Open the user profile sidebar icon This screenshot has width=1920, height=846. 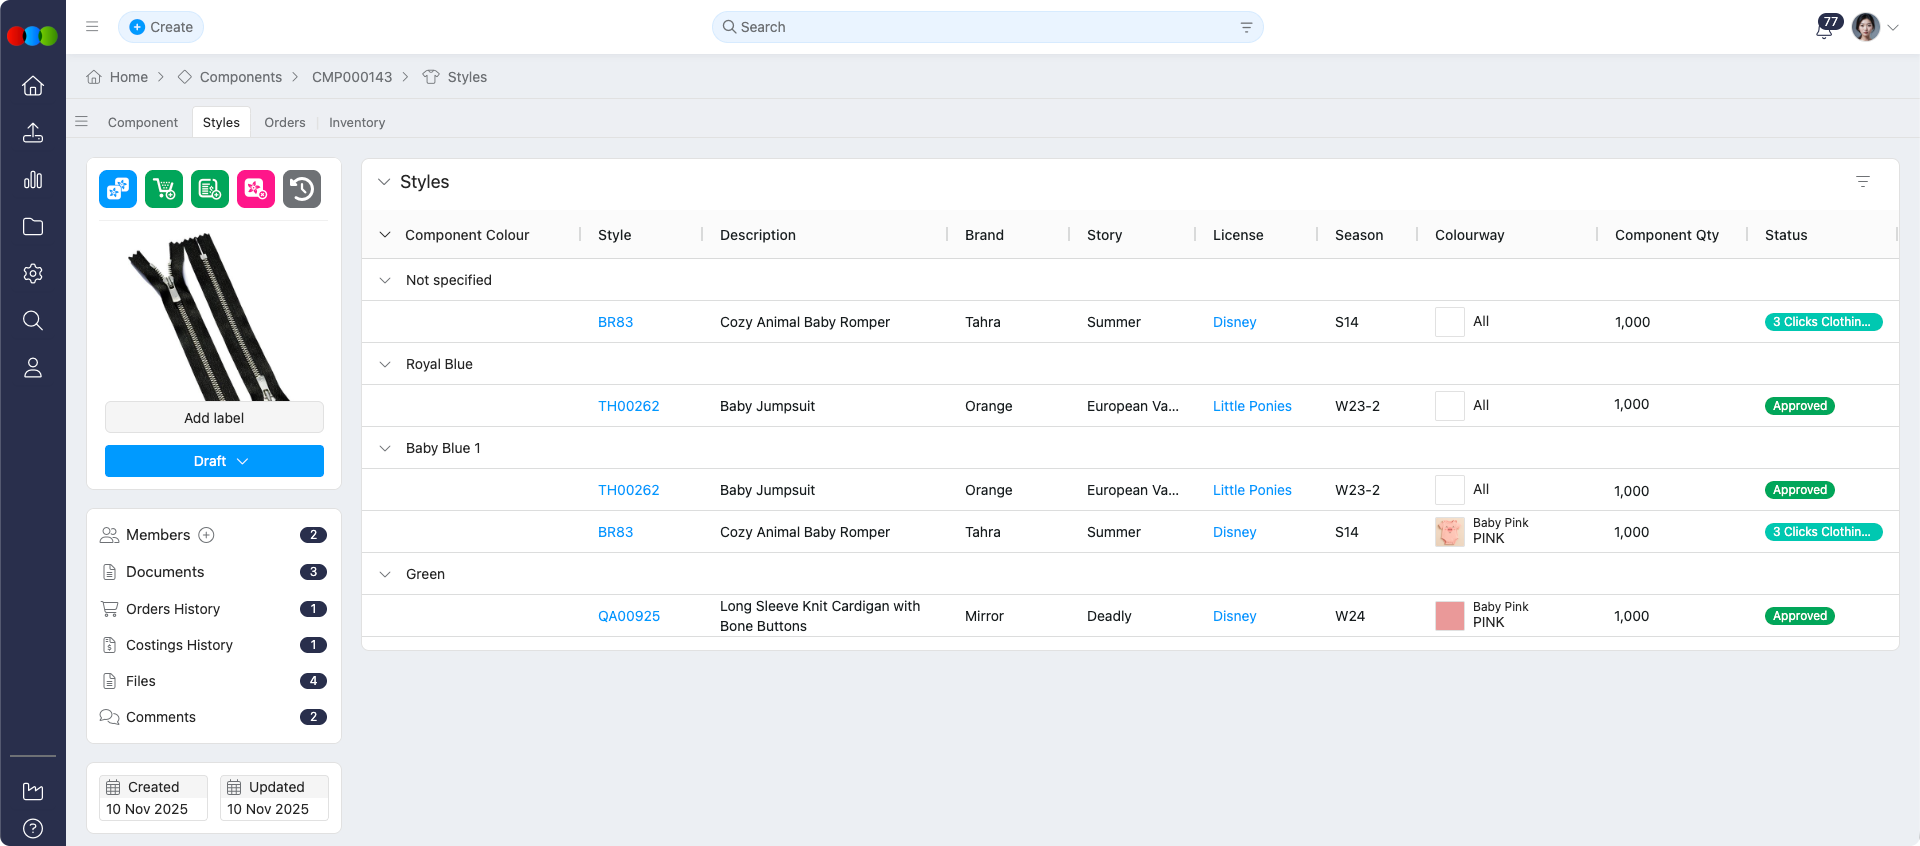click(33, 368)
